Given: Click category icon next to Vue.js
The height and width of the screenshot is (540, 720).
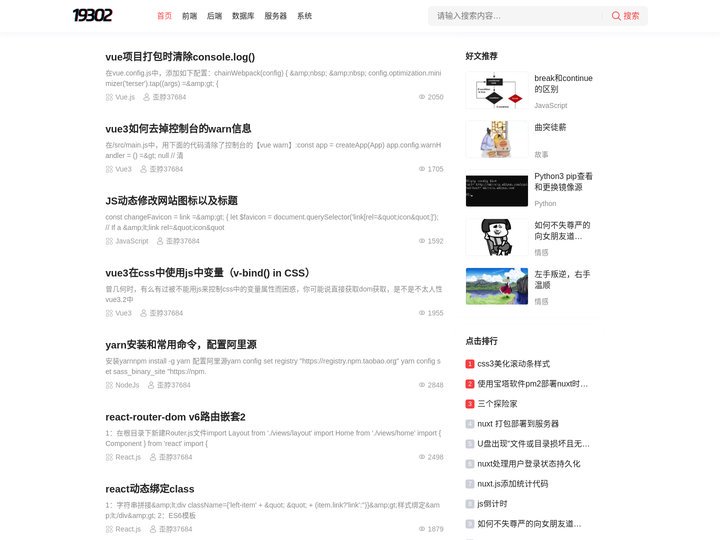Looking at the screenshot, I should (x=109, y=97).
